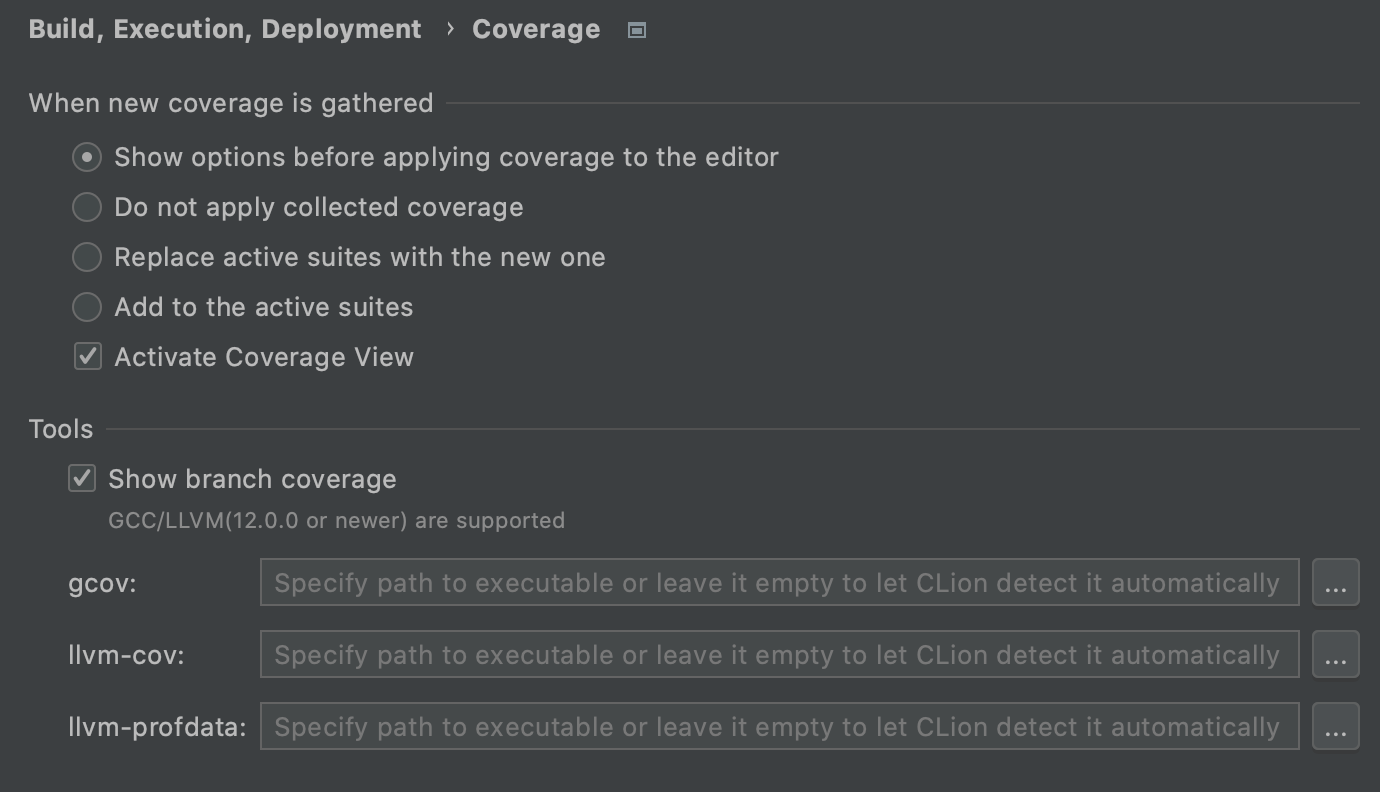Click the llvm-profdata executable path field
The image size is (1380, 792).
(x=779, y=726)
